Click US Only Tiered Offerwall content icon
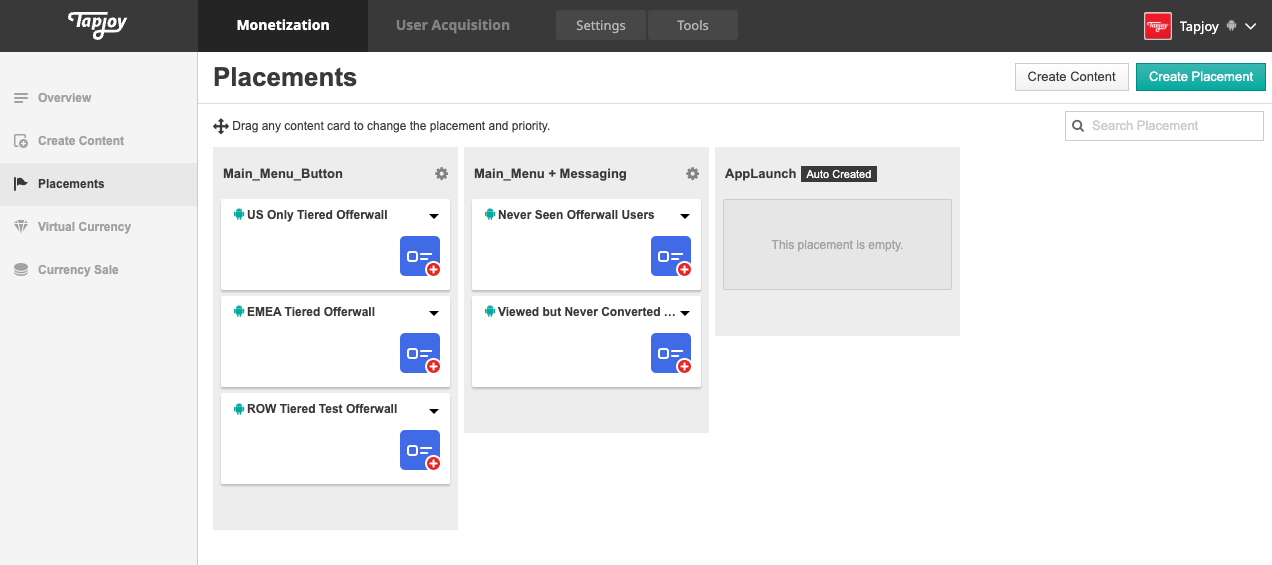 (420, 256)
